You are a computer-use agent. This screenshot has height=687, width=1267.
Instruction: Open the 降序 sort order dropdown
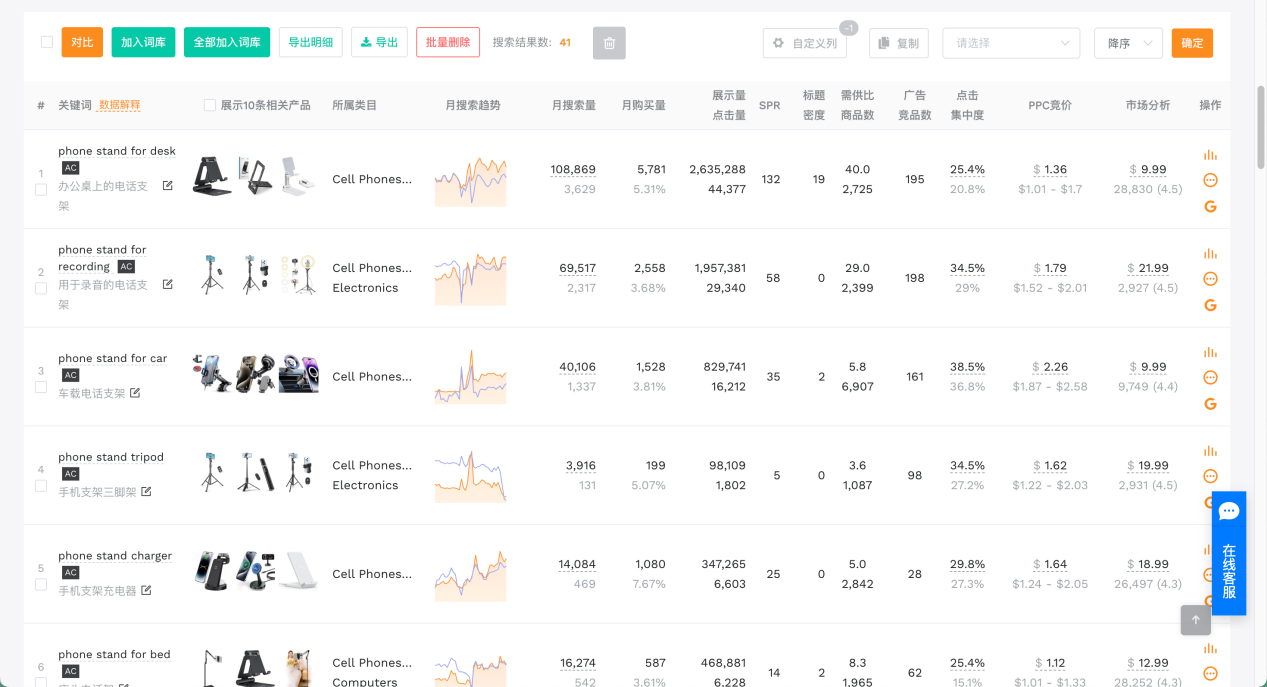(x=1127, y=43)
